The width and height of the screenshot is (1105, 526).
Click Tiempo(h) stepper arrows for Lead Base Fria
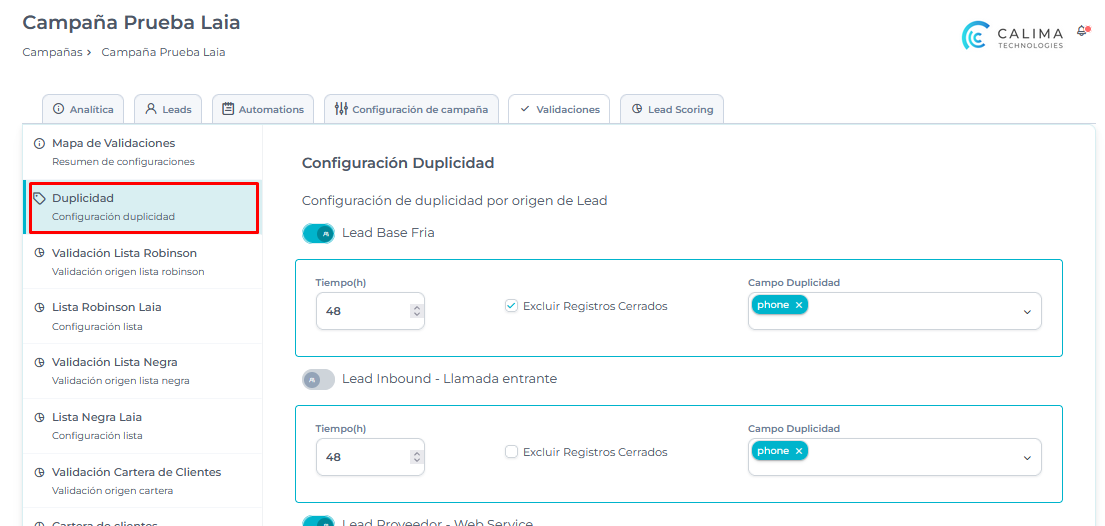point(417,311)
